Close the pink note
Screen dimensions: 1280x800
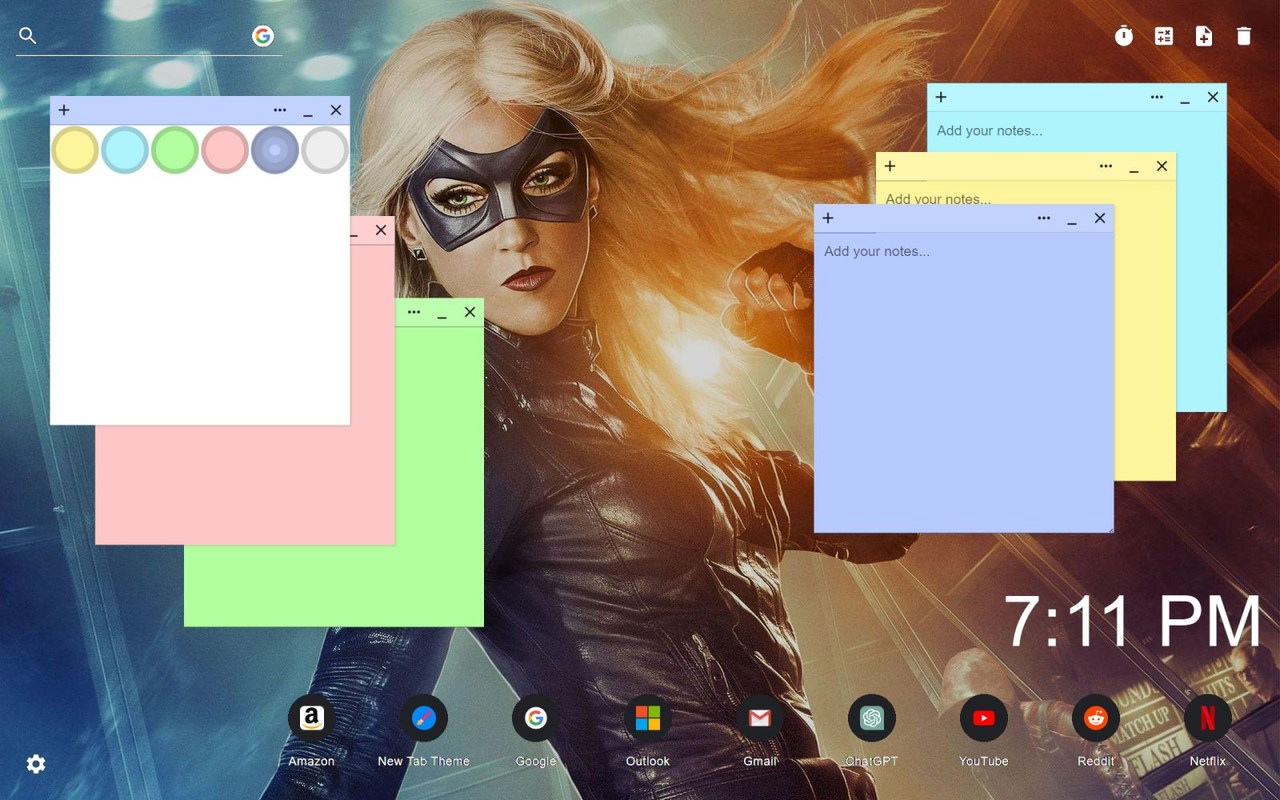(x=381, y=230)
